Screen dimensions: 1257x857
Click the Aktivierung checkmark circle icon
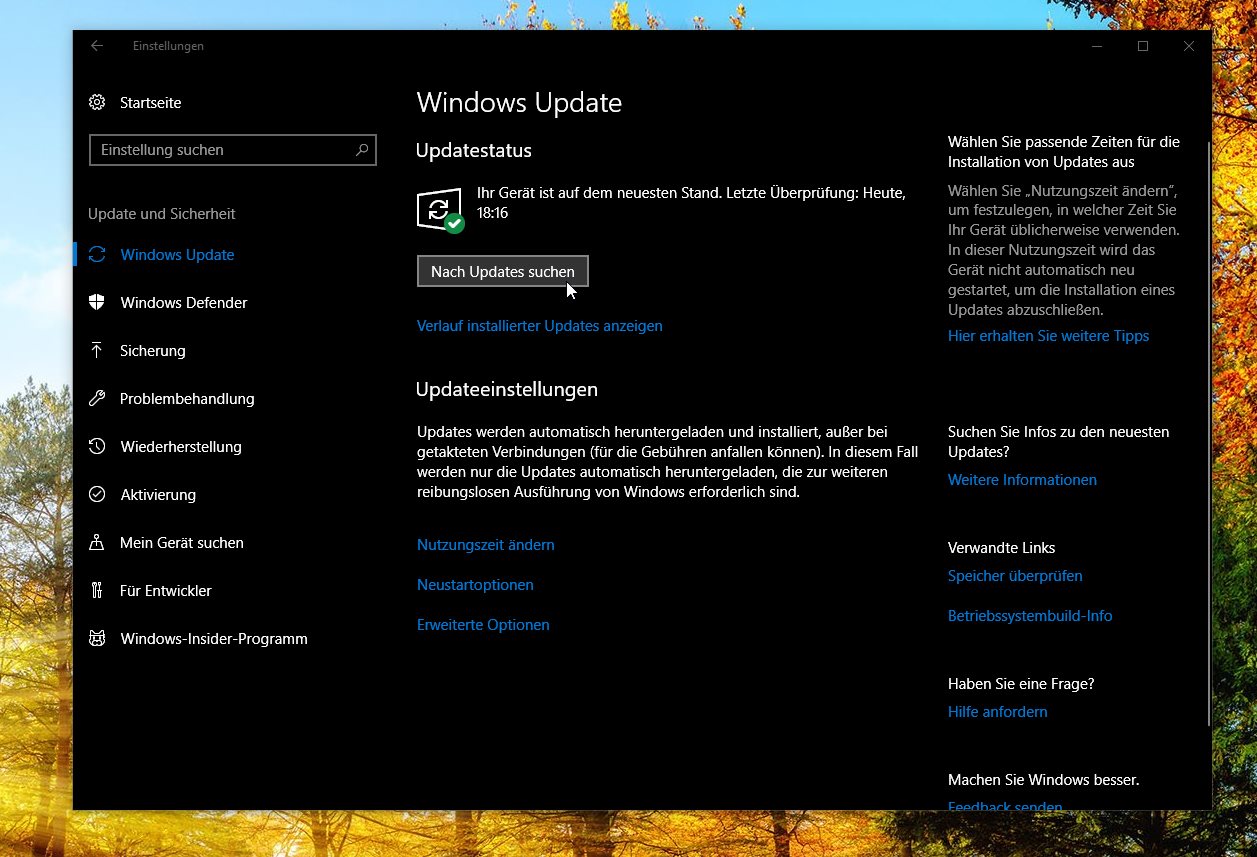pos(97,495)
